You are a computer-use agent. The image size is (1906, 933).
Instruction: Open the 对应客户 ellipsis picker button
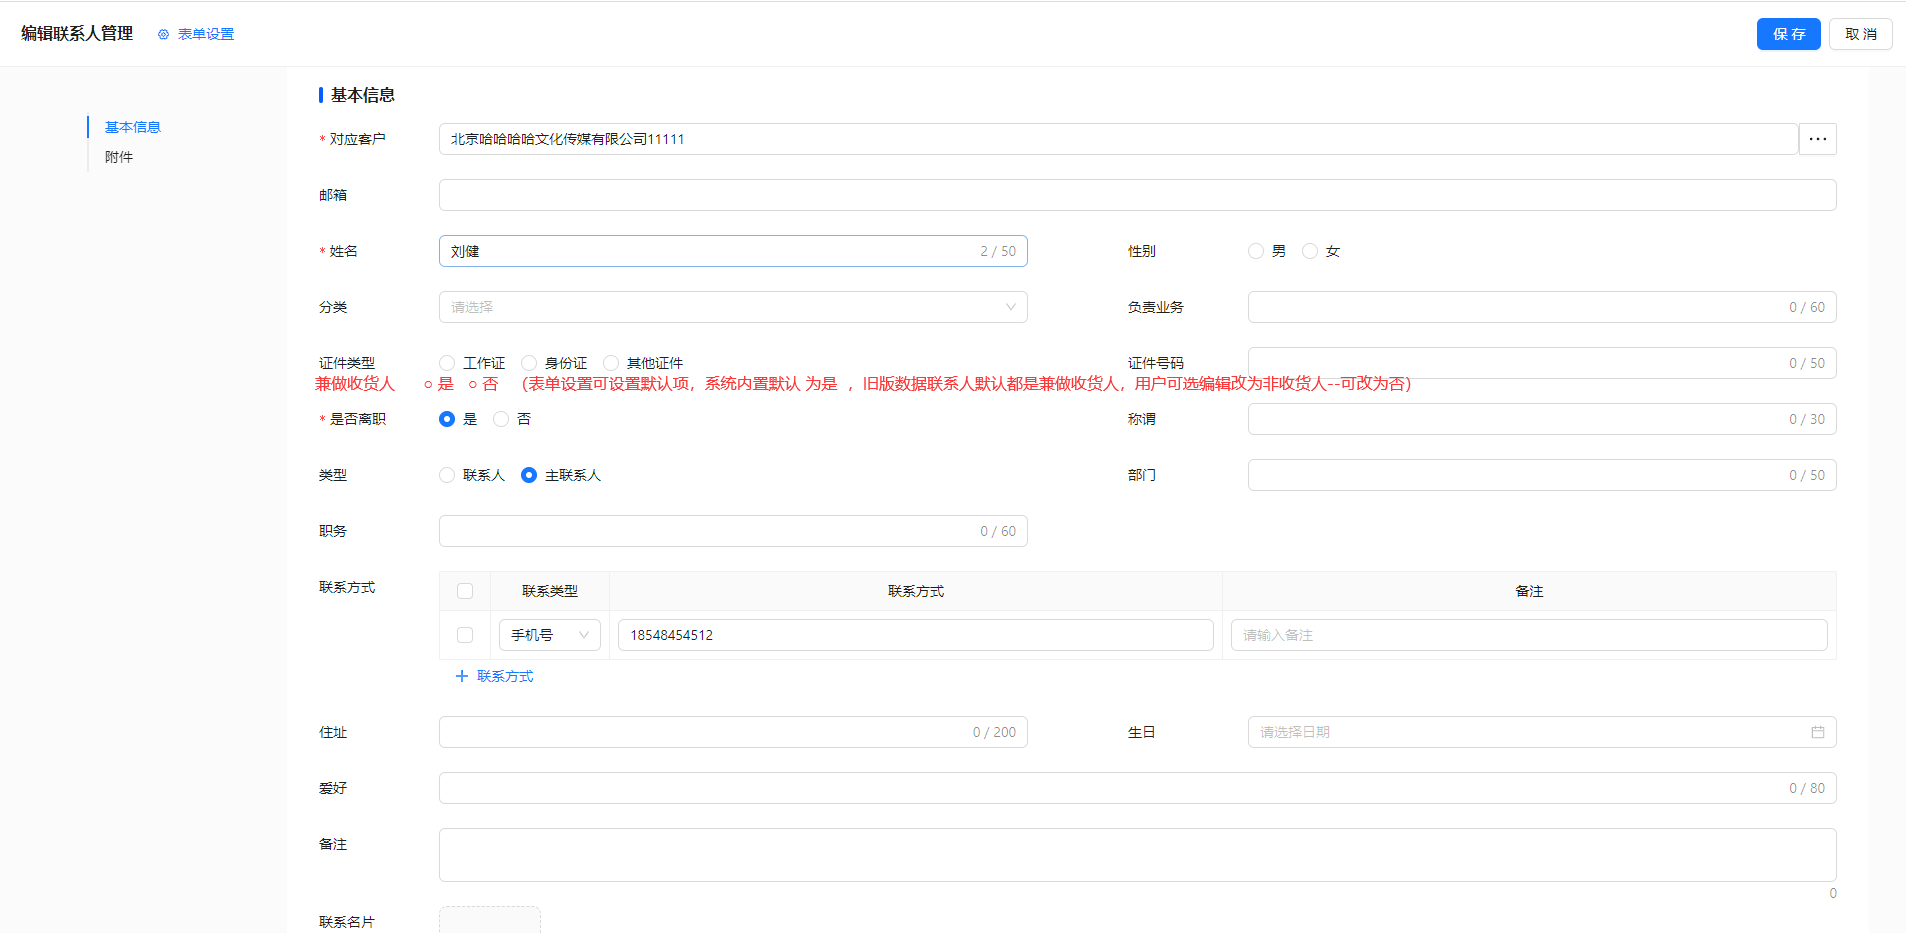(1817, 139)
